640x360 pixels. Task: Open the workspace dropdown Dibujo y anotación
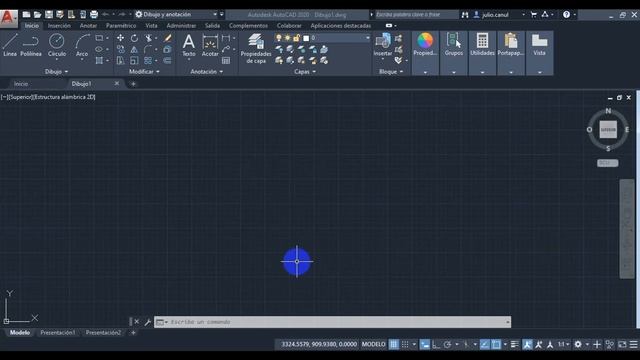176,15
